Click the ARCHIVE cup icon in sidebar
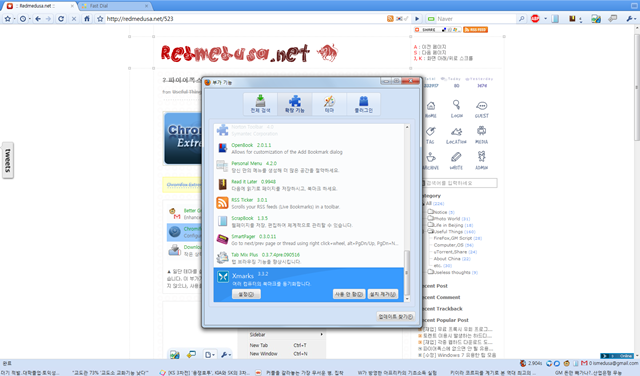 [x=431, y=161]
